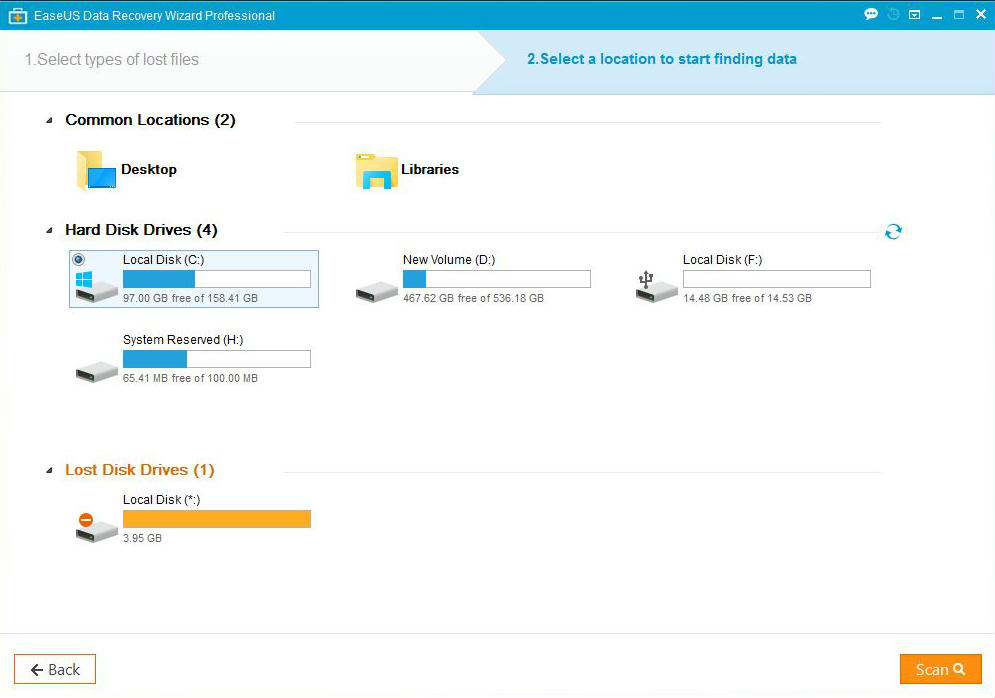Select the Libraries folder icon
995x698 pixels.
pyautogui.click(x=376, y=171)
